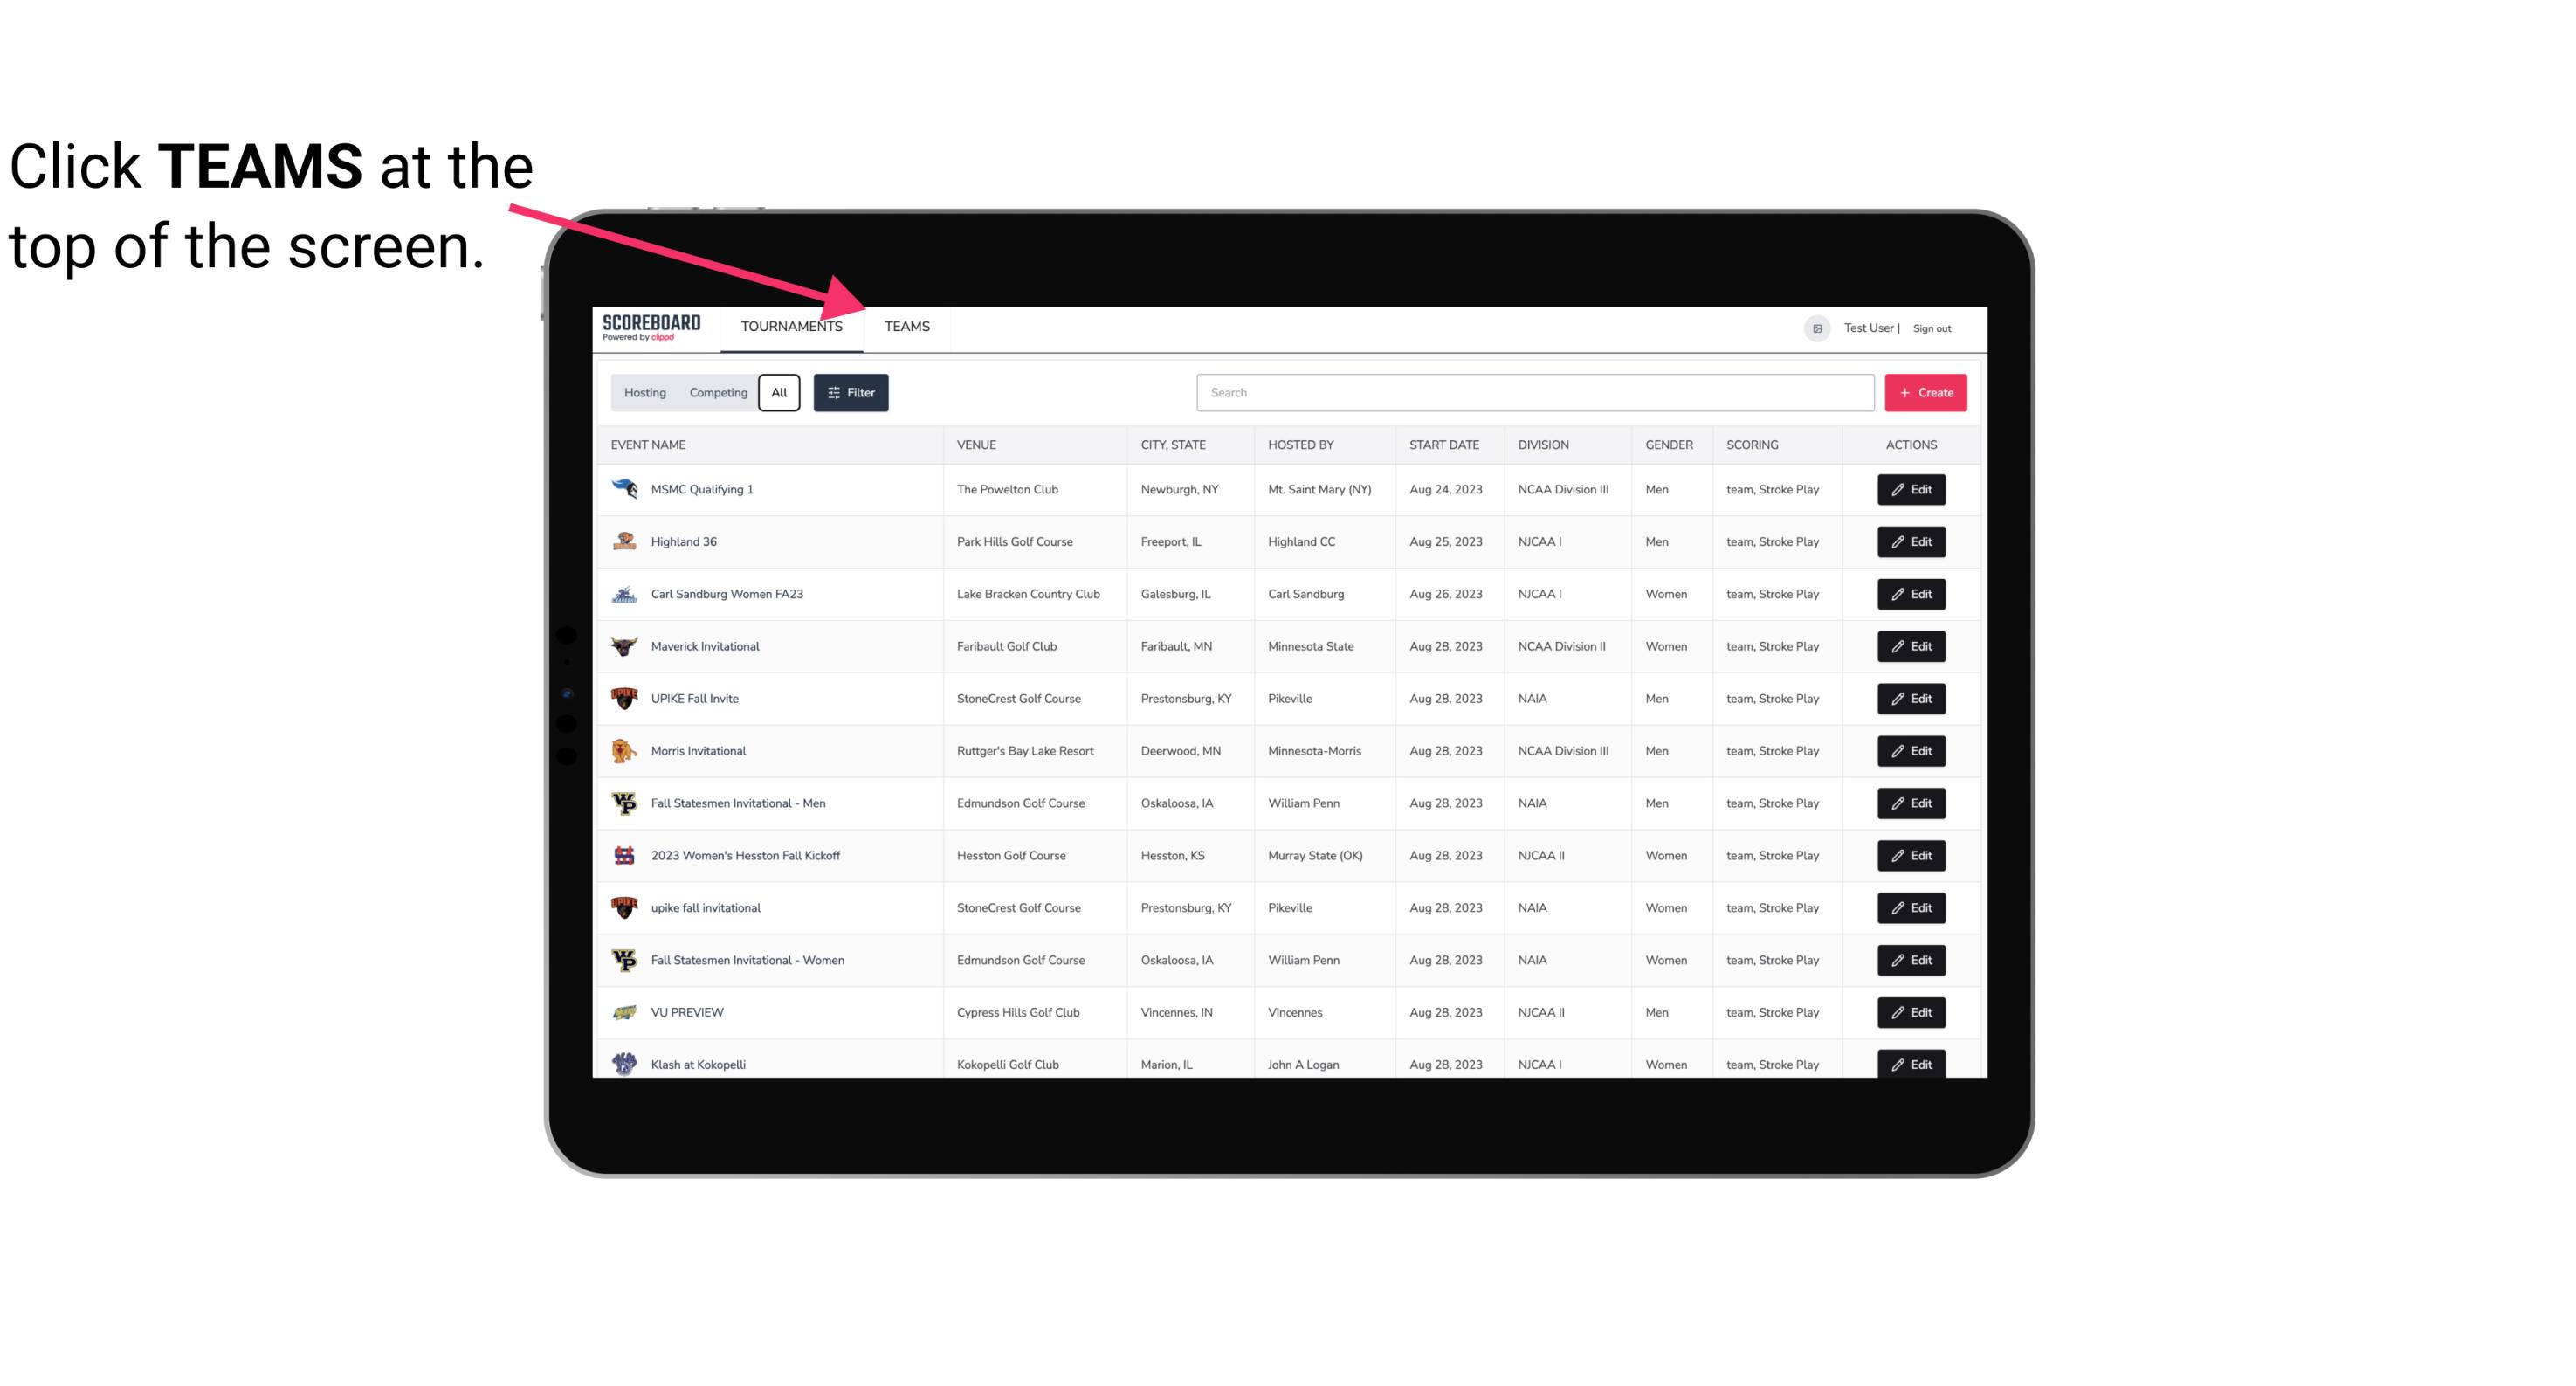Toggle the Hosting filter button

click(x=644, y=393)
